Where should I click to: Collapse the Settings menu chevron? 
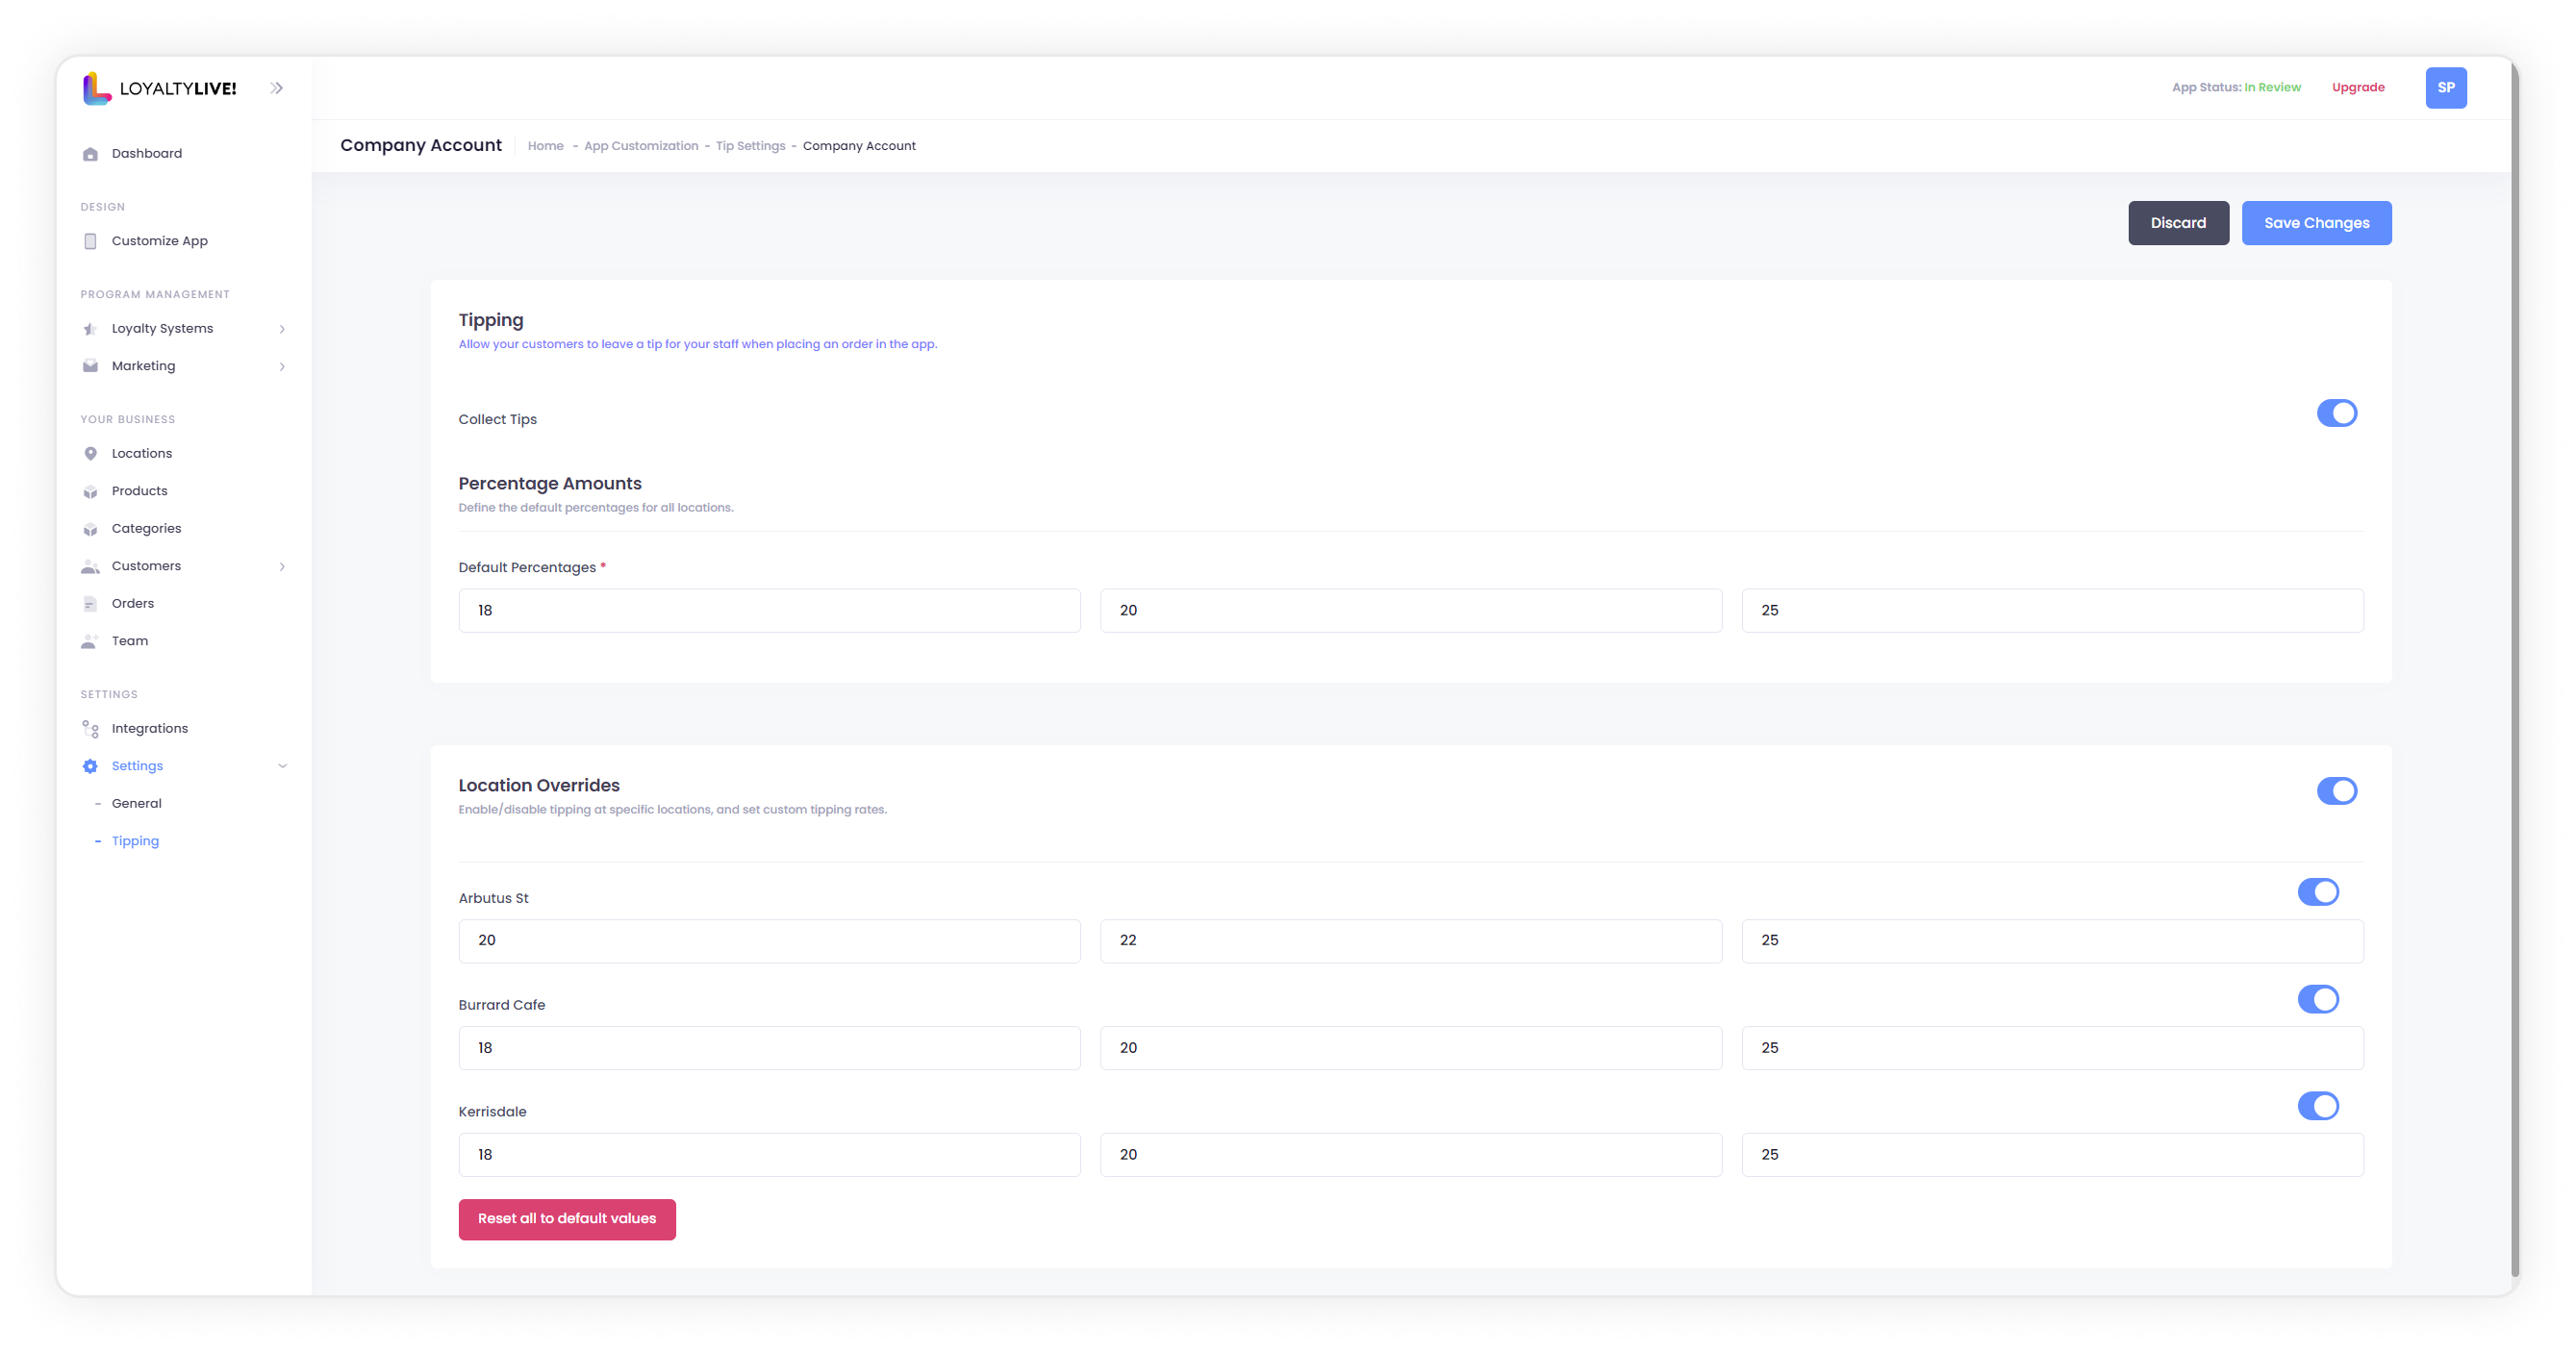point(282,766)
